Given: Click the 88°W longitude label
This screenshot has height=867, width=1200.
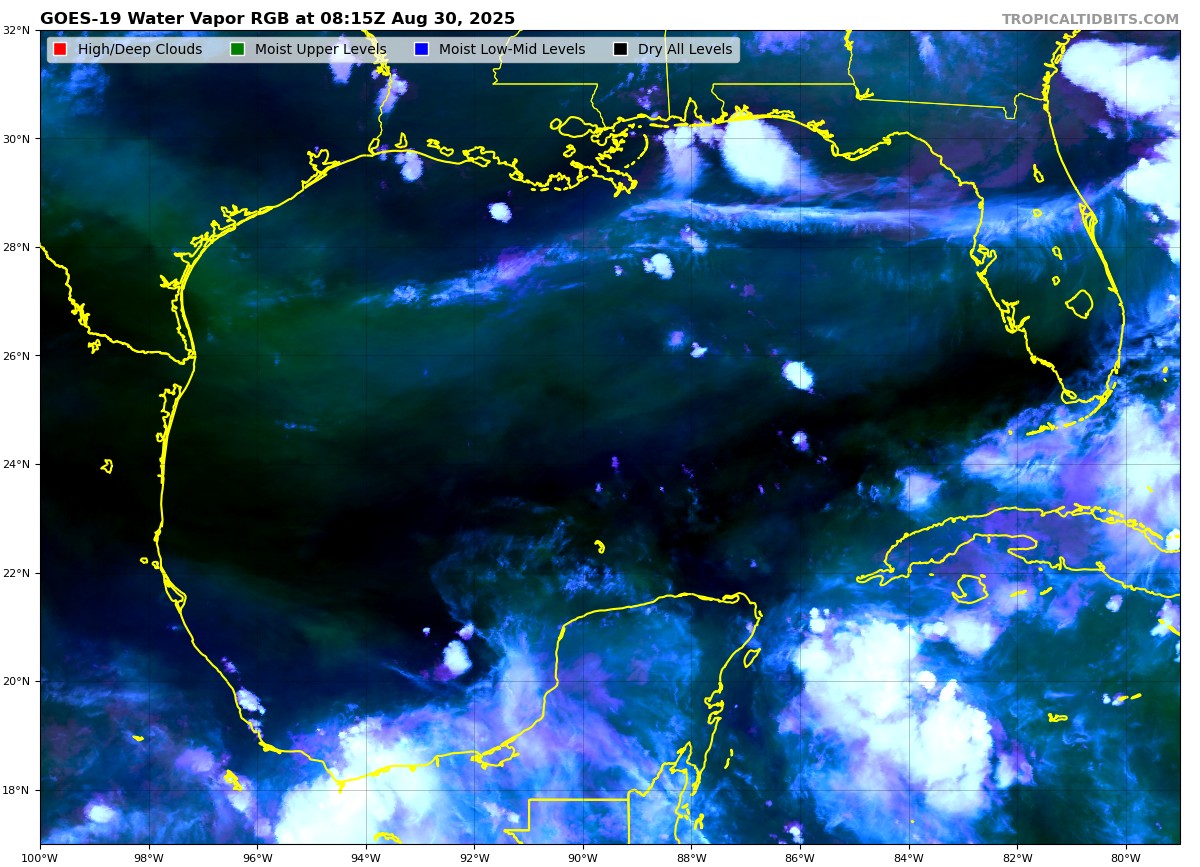Looking at the screenshot, I should [691, 857].
